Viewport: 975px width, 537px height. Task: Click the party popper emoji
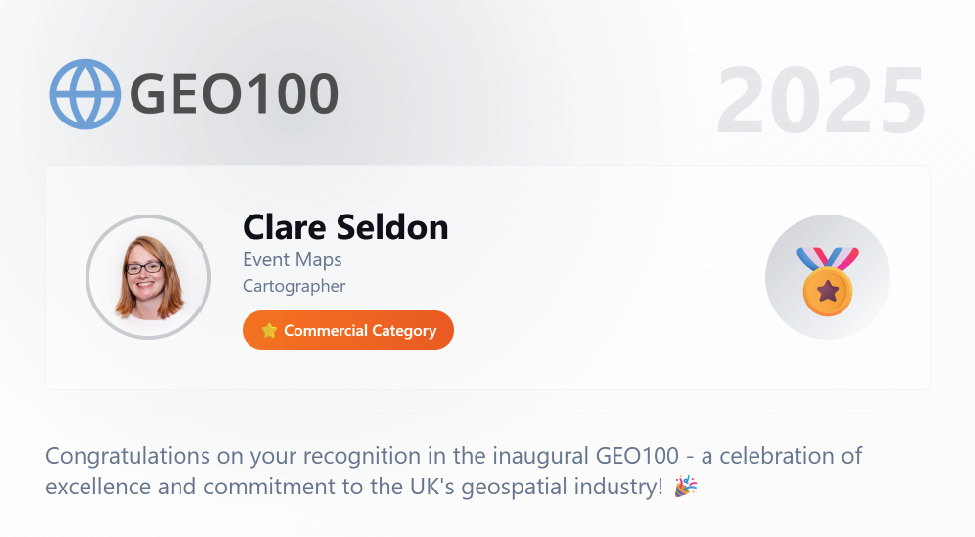[685, 487]
